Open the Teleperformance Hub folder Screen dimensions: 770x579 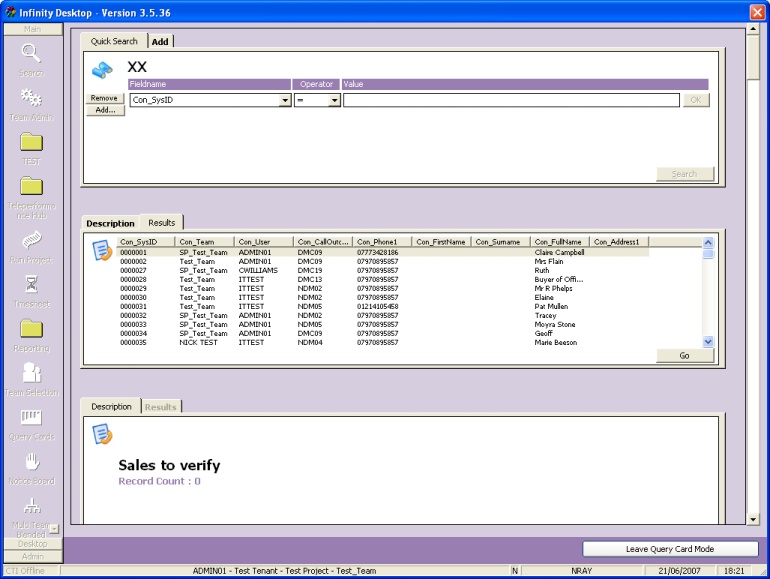[31, 186]
